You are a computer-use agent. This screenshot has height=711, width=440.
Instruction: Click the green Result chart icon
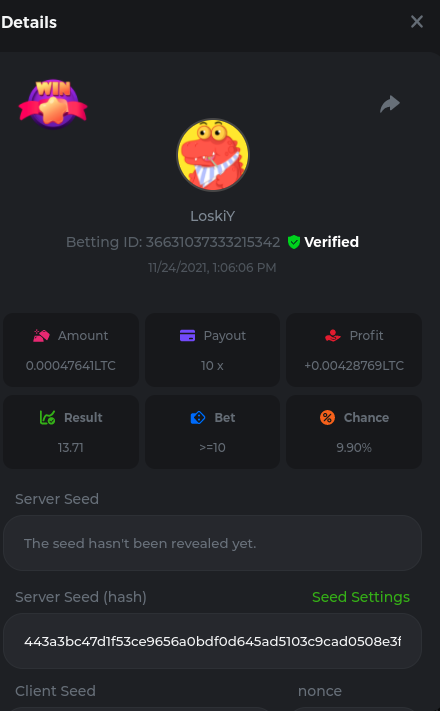pos(47,417)
